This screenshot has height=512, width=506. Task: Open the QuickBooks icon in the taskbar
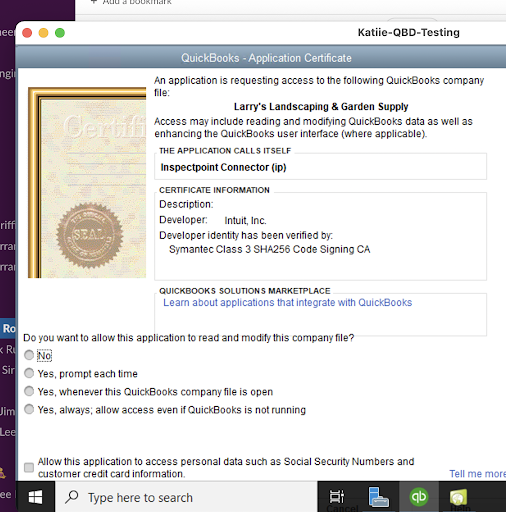(419, 497)
